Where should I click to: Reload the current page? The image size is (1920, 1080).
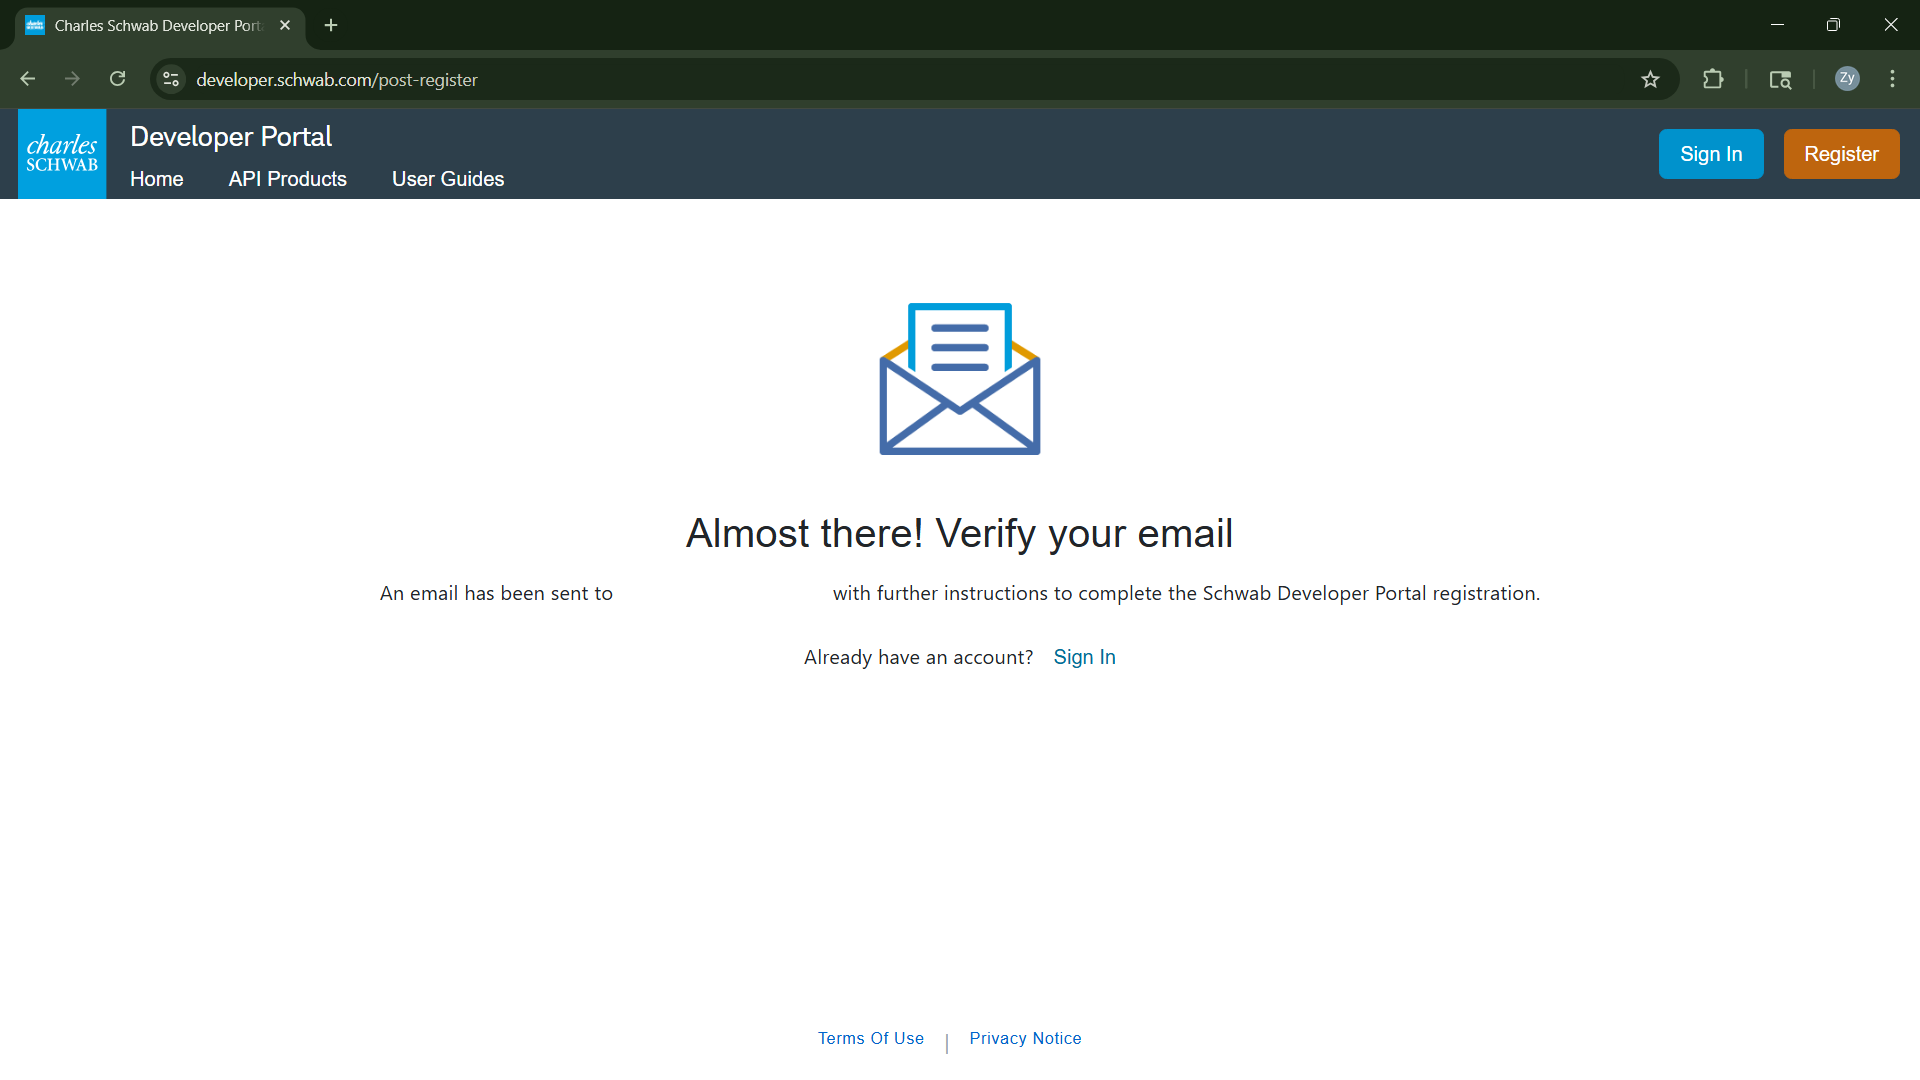117,79
